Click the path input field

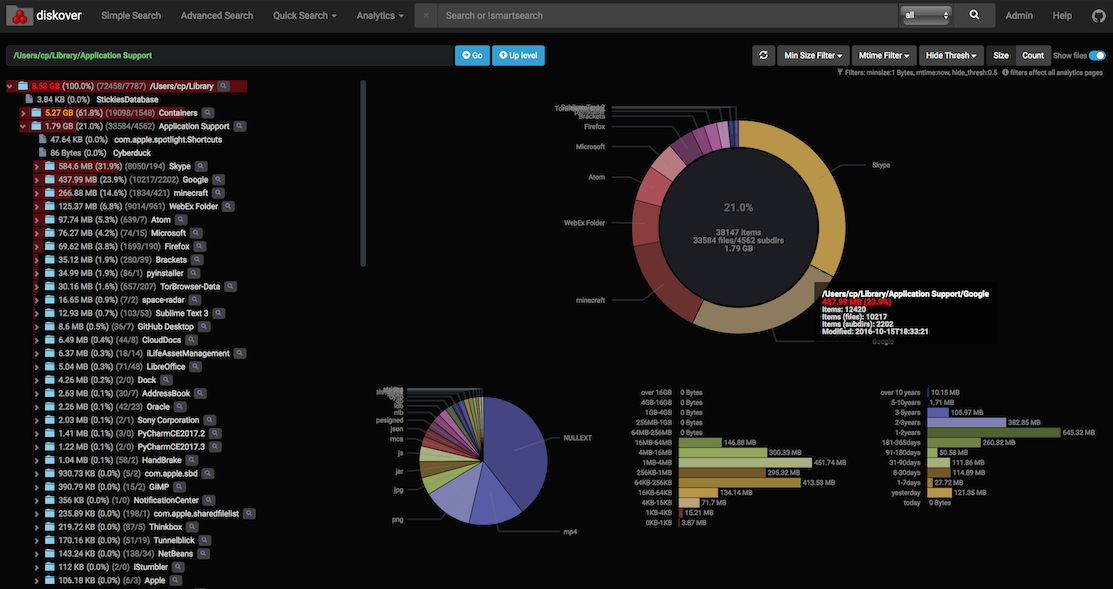click(229, 55)
